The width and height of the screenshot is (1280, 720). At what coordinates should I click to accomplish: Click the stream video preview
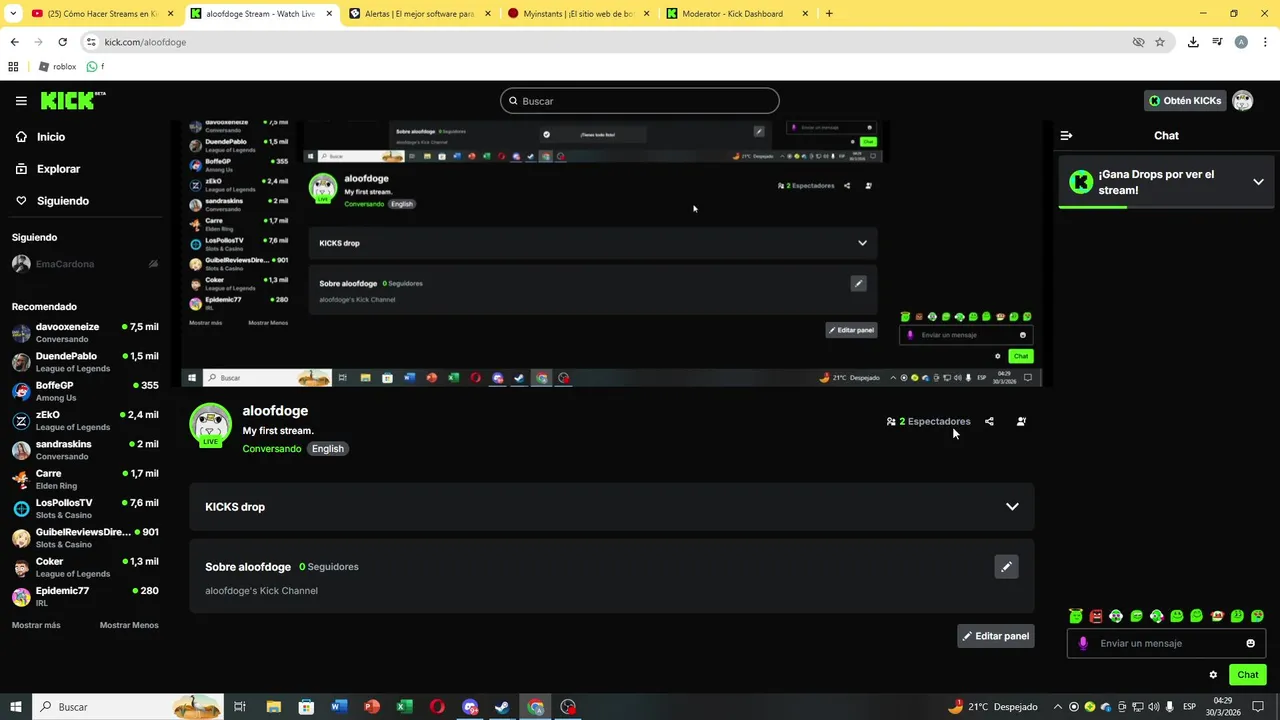point(612,254)
